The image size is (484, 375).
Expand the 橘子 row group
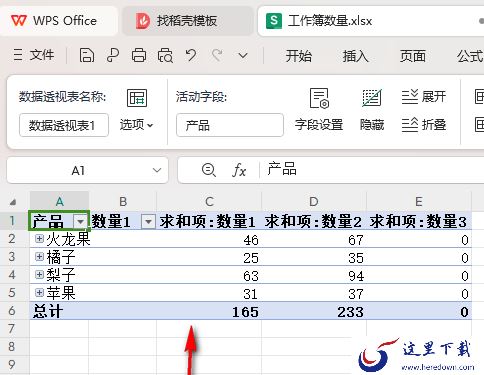(x=39, y=257)
